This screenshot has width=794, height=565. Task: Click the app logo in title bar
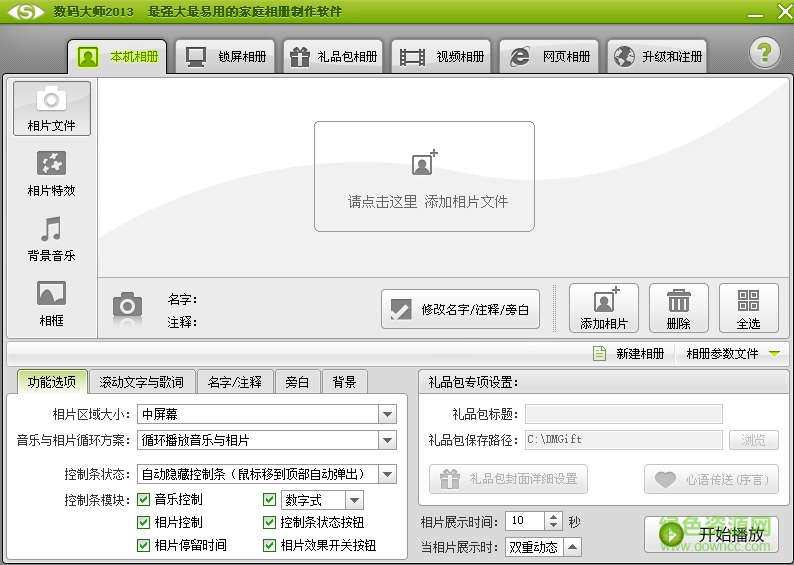pos(25,11)
